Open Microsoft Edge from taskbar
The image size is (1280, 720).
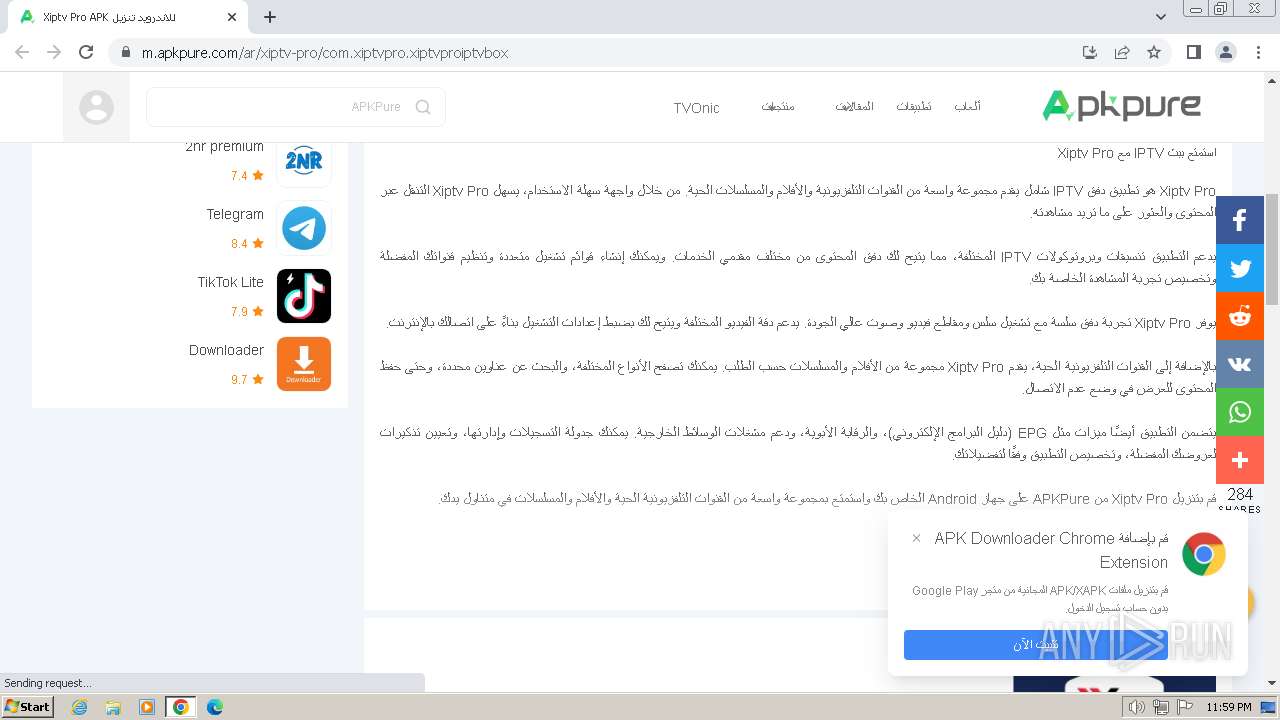[x=214, y=707]
